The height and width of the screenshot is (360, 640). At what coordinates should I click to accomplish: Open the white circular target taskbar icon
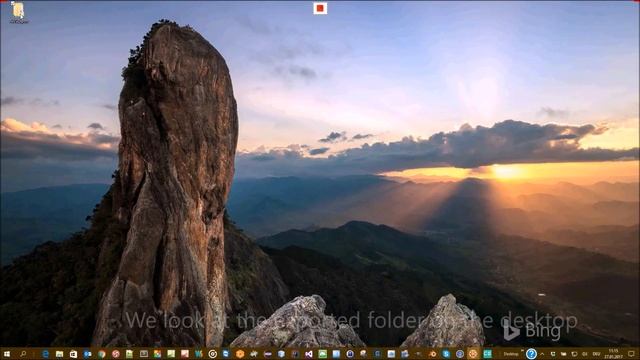click(213, 354)
